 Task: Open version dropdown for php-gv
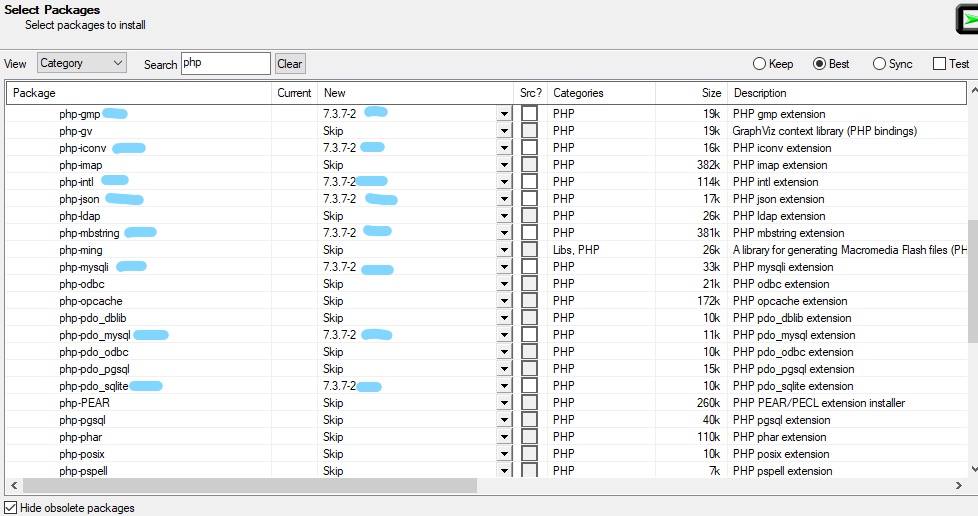point(504,131)
